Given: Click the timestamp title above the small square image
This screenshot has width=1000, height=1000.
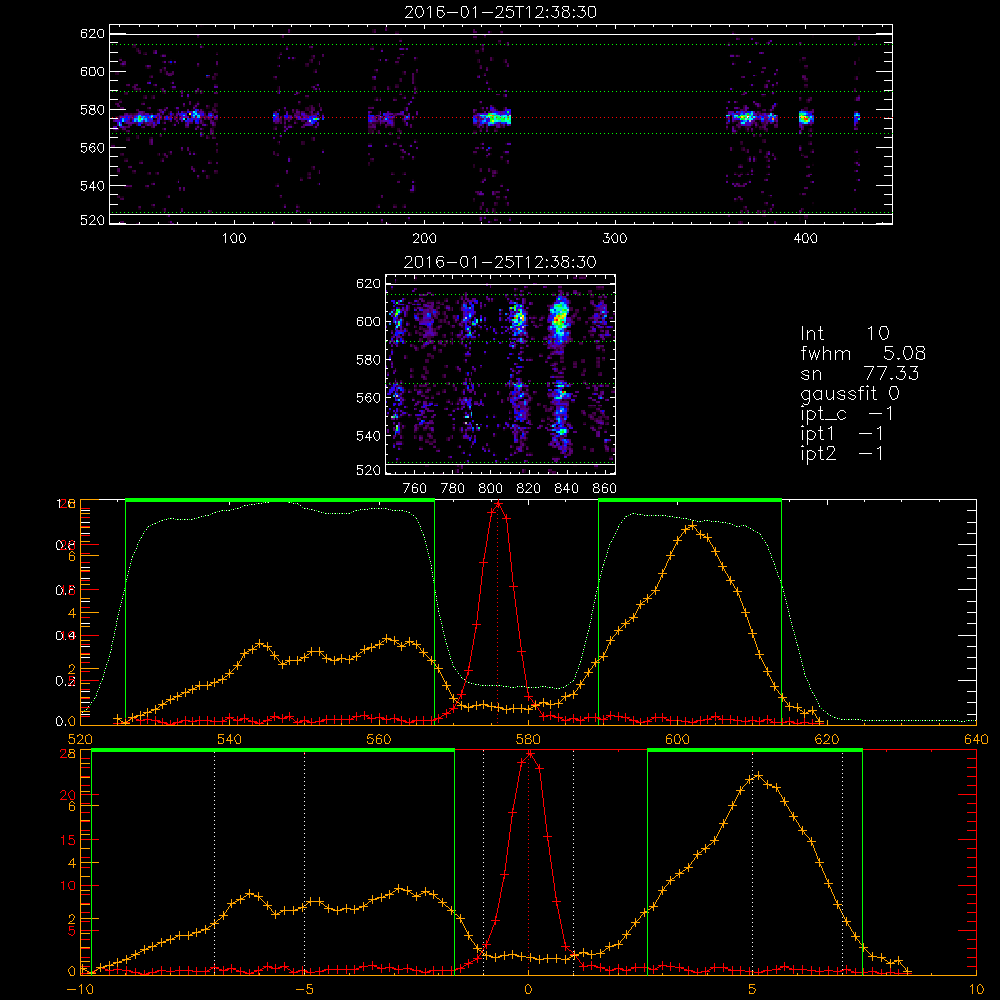Looking at the screenshot, I should click(x=500, y=261).
